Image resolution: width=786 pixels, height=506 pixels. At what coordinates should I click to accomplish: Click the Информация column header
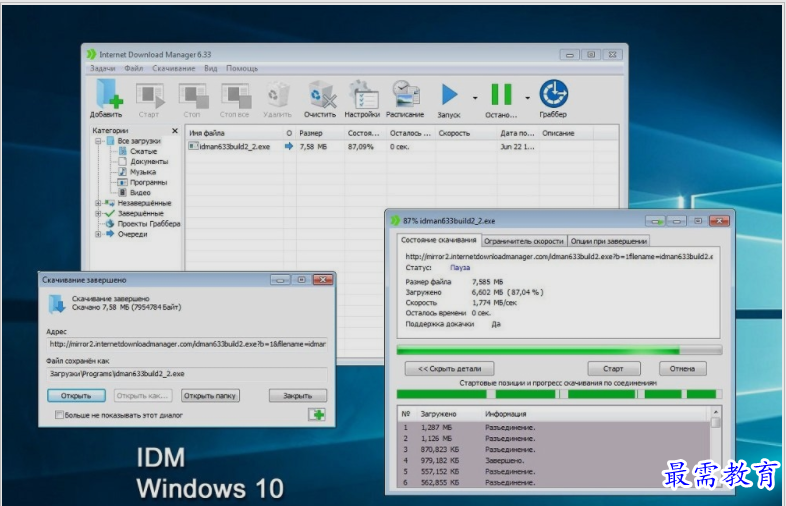pyautogui.click(x=505, y=414)
